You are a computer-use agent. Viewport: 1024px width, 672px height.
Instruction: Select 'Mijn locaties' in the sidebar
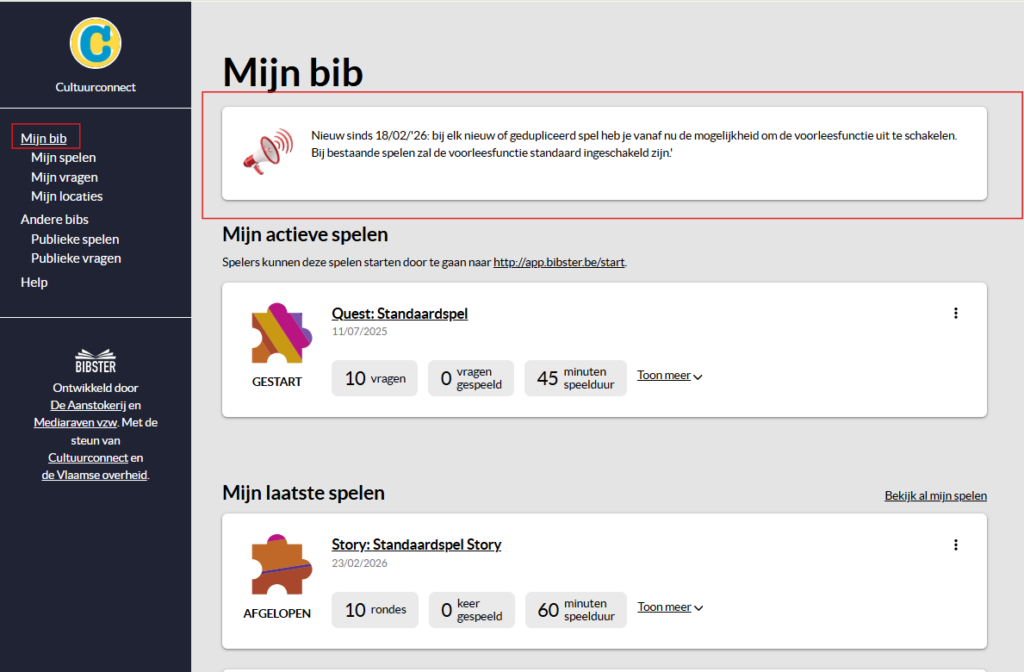coord(66,196)
